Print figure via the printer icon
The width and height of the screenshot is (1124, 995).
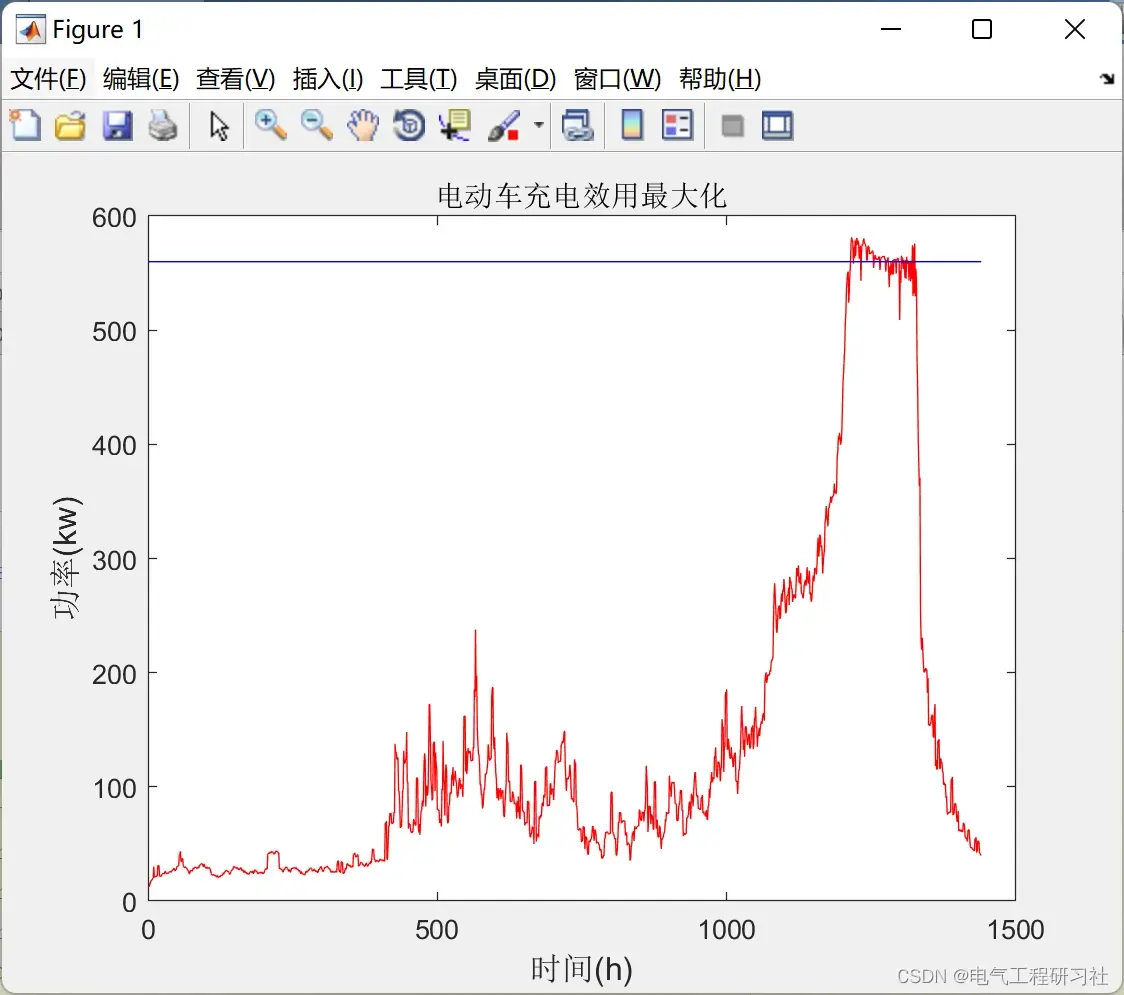click(x=163, y=125)
